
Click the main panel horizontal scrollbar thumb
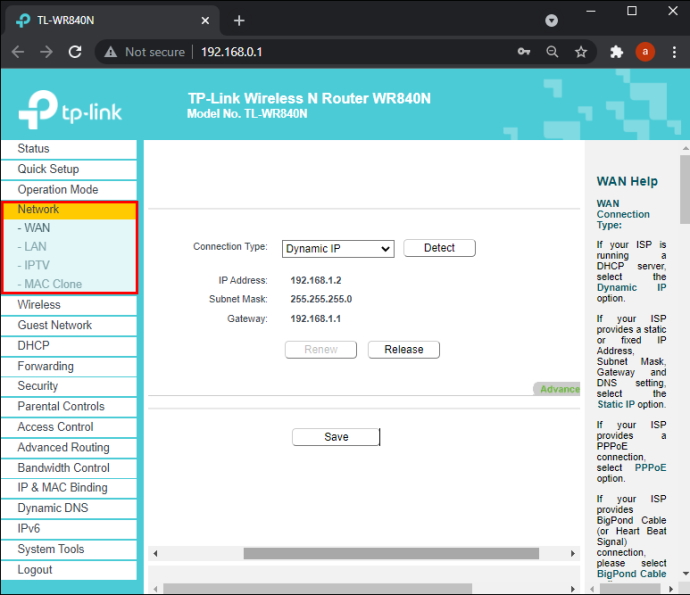(391, 554)
